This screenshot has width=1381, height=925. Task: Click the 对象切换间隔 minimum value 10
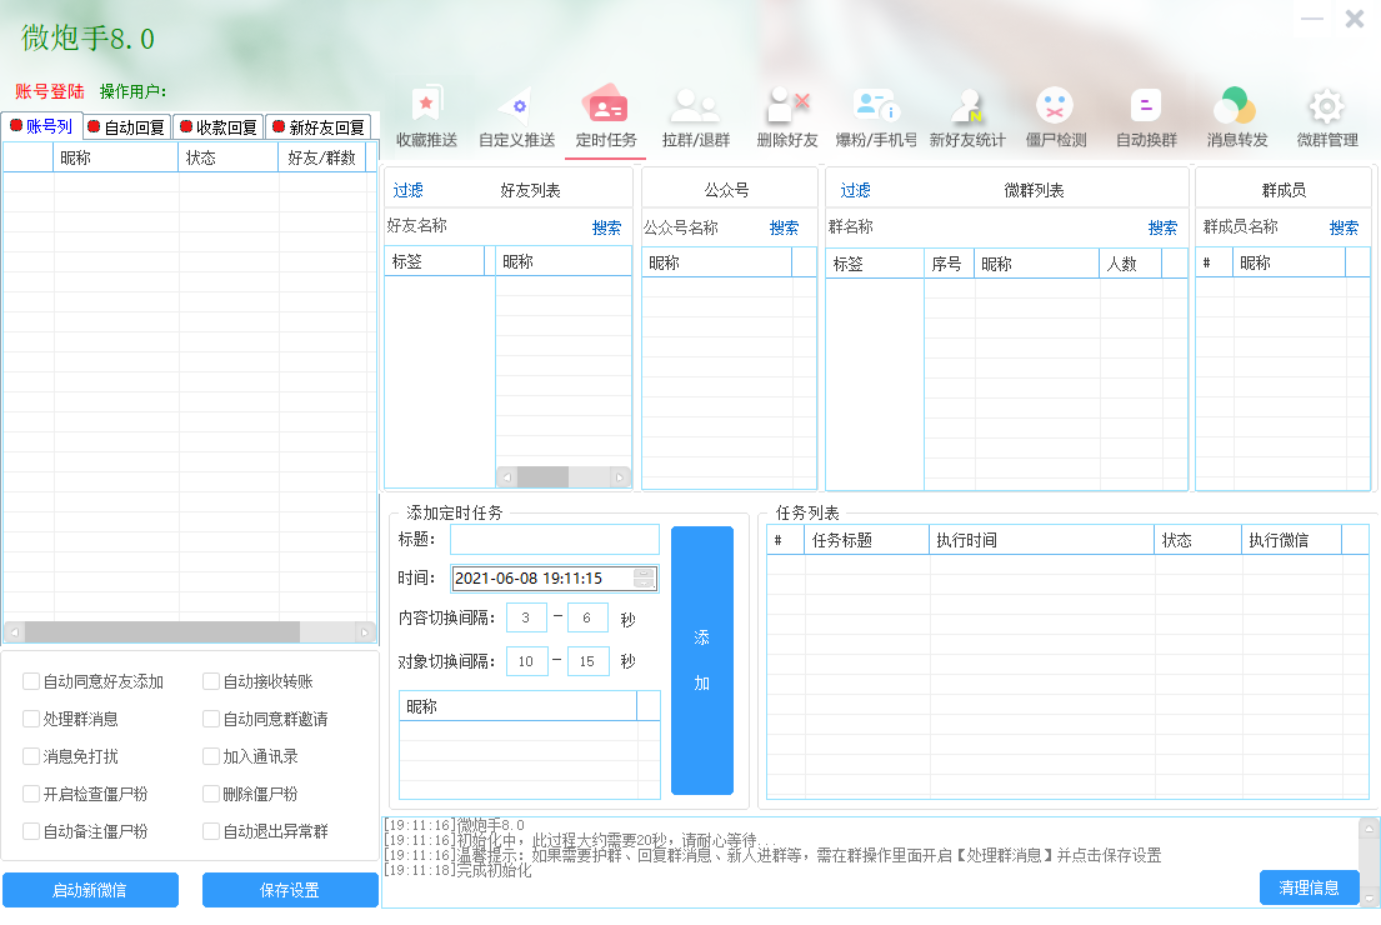point(526,661)
